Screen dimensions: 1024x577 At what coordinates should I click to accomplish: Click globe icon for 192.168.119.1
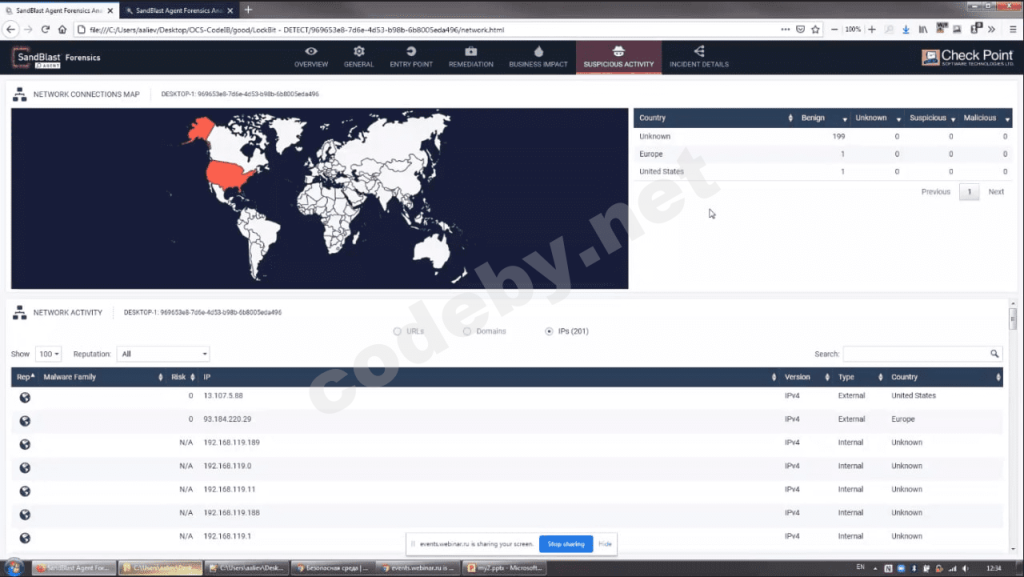(x=25, y=538)
